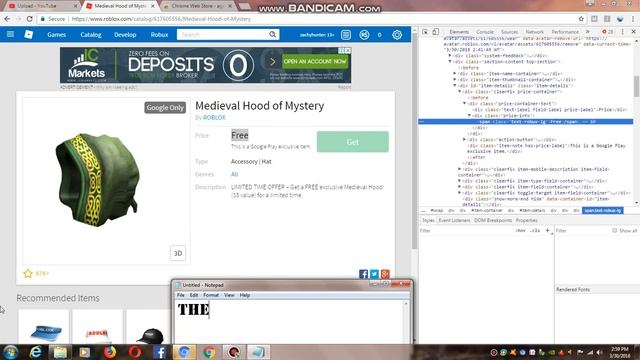Bookmark page with the star icon
Viewport: 640px width, 360px height.
click(581, 19)
